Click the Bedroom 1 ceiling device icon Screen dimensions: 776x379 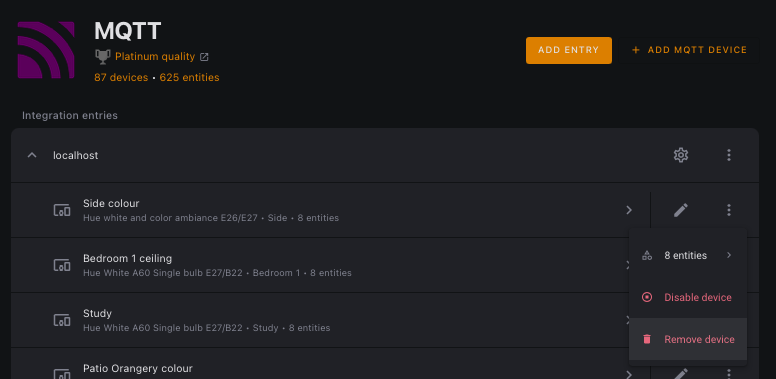click(62, 265)
